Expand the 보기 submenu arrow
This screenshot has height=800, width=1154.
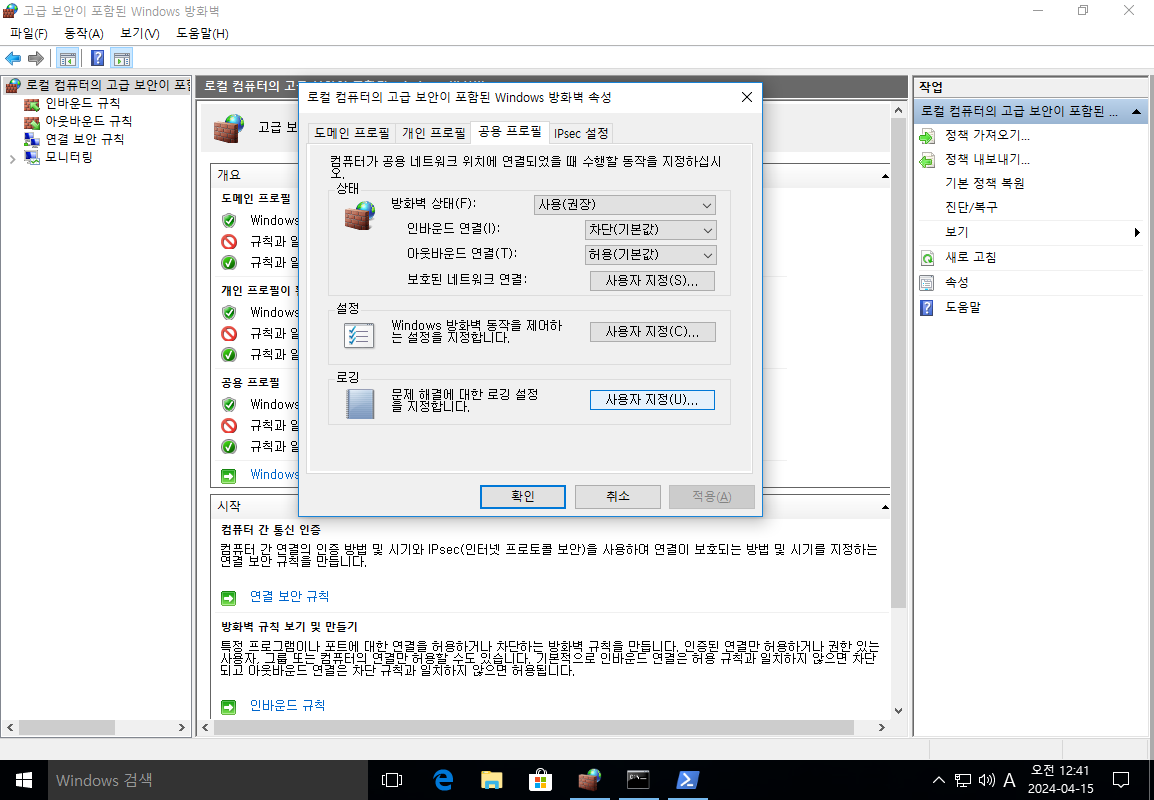(1137, 233)
